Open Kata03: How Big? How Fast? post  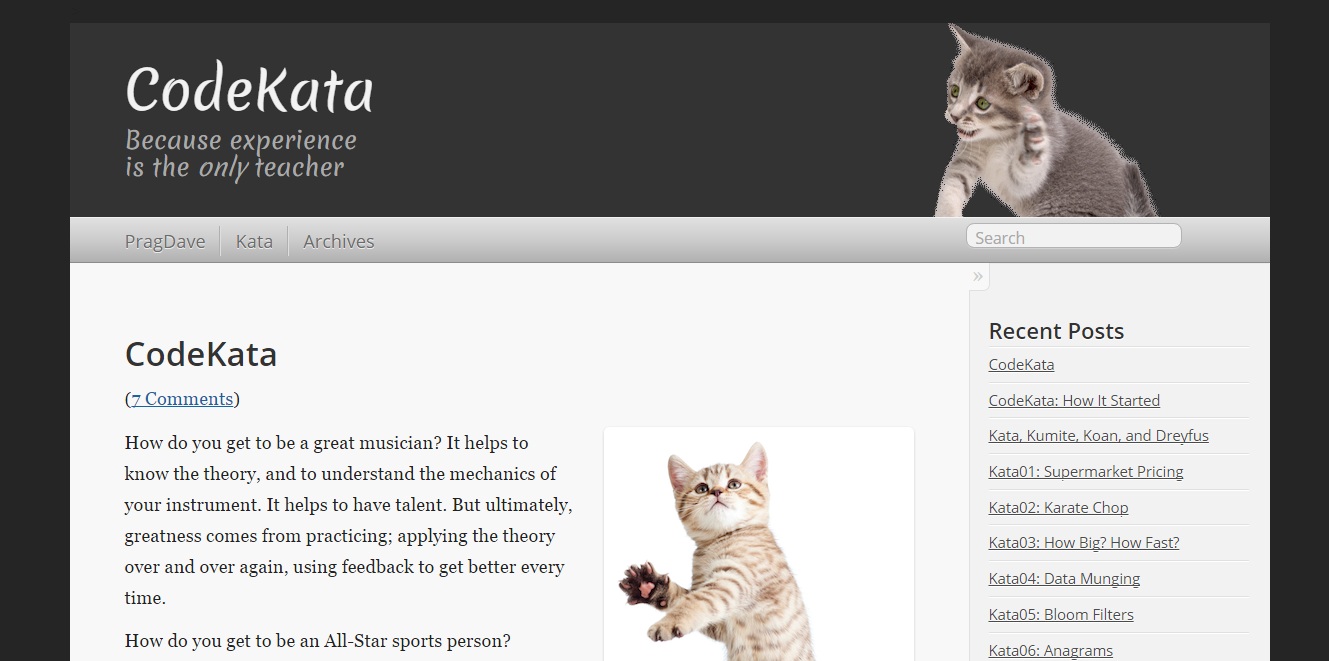1084,543
